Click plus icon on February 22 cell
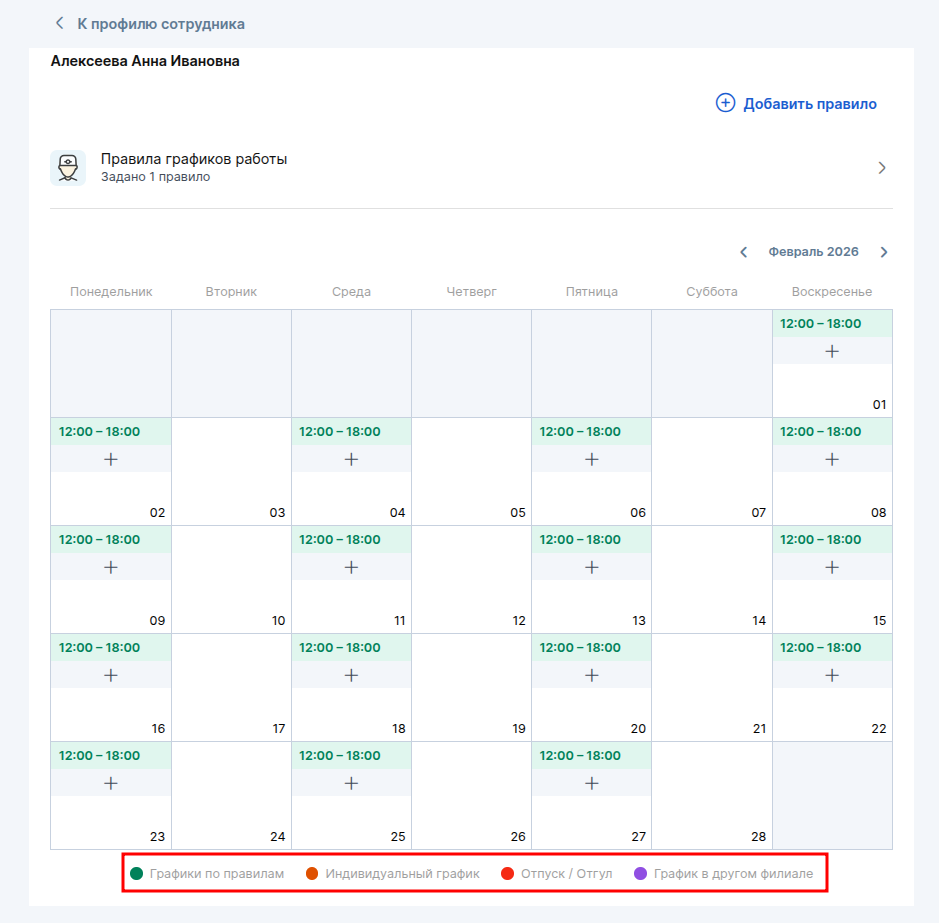The width and height of the screenshot is (939, 923). click(832, 675)
